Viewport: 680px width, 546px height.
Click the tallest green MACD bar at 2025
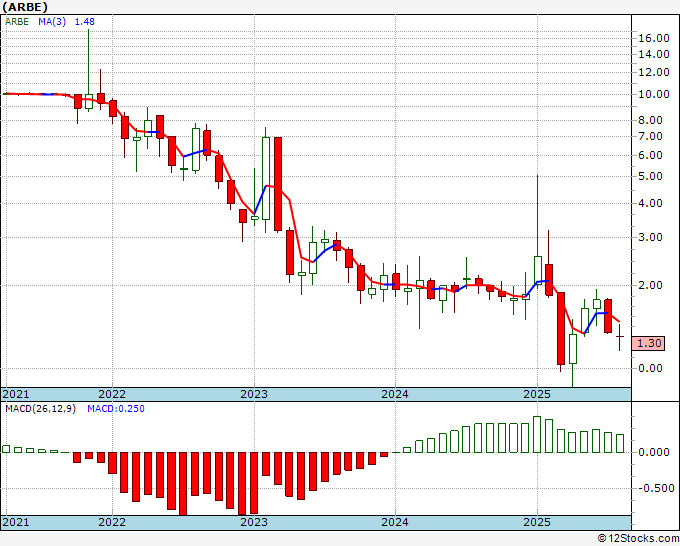pos(537,435)
